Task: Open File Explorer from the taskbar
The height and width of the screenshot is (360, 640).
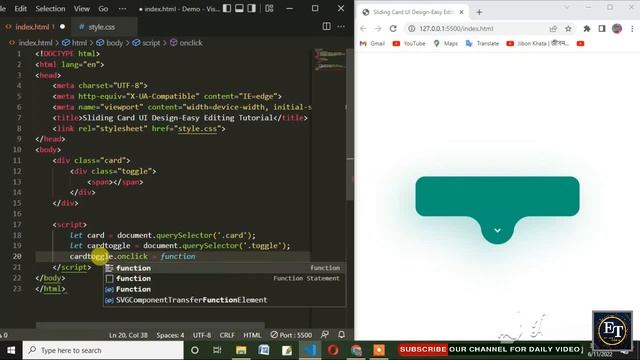Action: (241, 350)
